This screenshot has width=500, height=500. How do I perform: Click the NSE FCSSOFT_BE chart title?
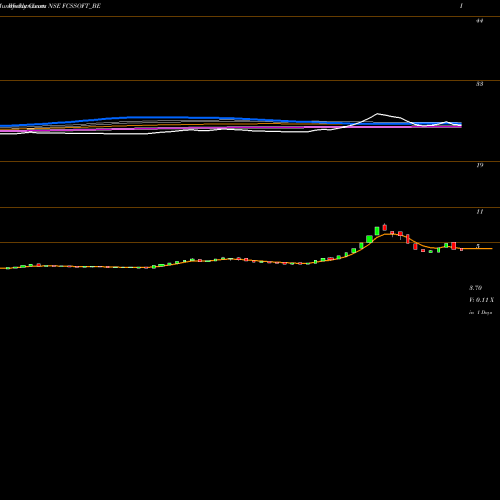[x=74, y=6]
